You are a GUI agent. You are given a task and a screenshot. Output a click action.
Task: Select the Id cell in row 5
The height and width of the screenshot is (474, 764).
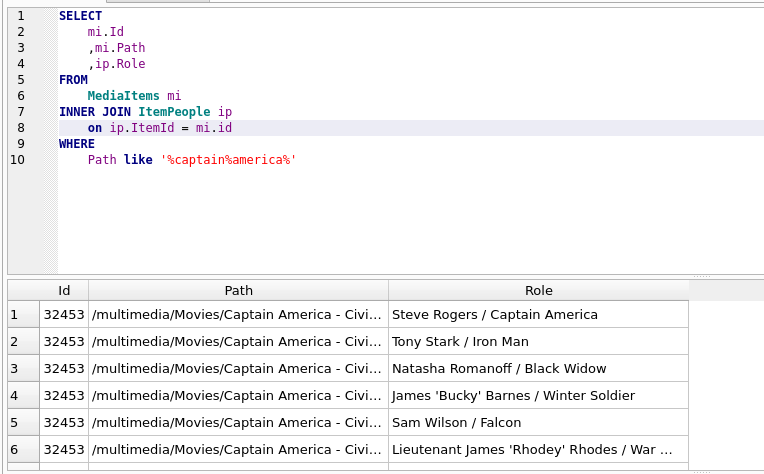coord(64,423)
